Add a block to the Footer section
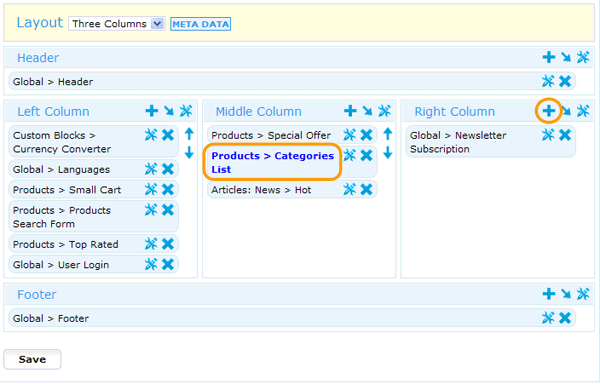The image size is (600, 384). pyautogui.click(x=549, y=294)
